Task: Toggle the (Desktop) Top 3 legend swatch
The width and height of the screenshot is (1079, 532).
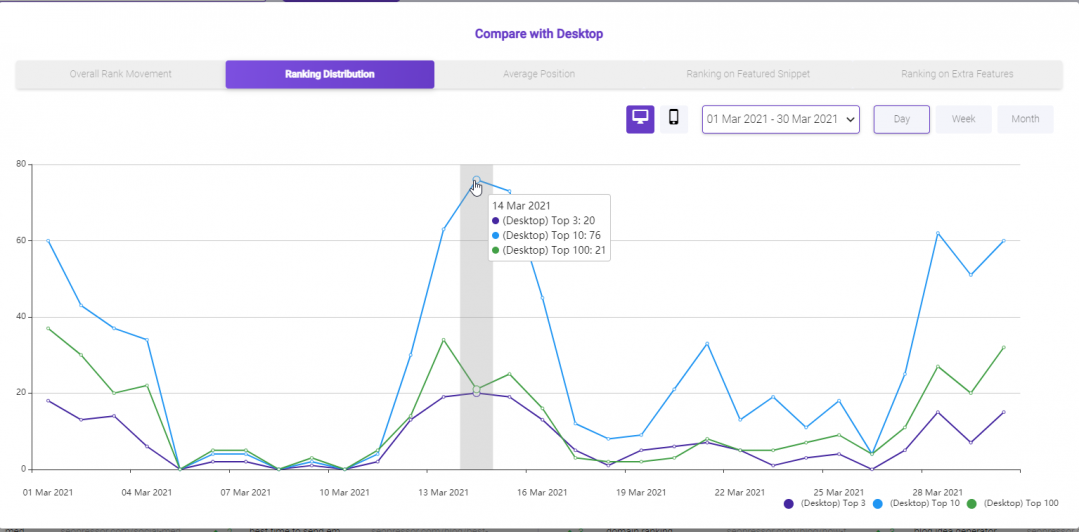Action: click(x=789, y=504)
